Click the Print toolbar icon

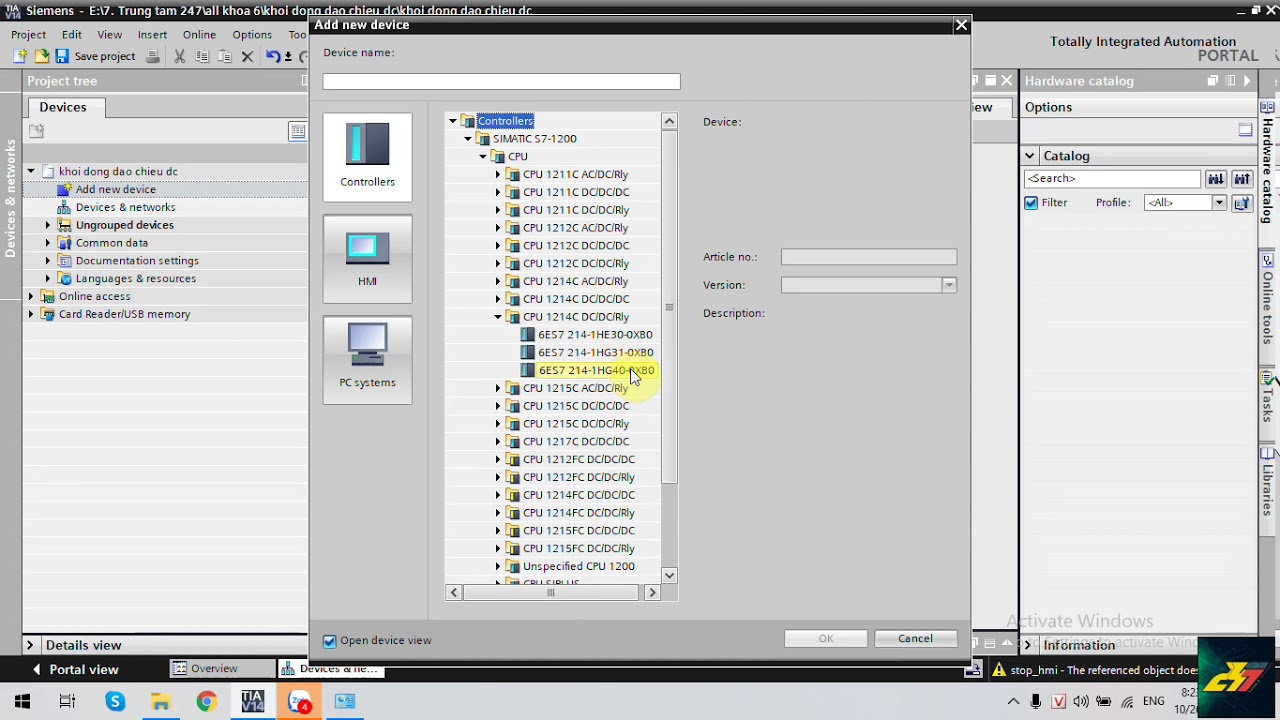(152, 57)
